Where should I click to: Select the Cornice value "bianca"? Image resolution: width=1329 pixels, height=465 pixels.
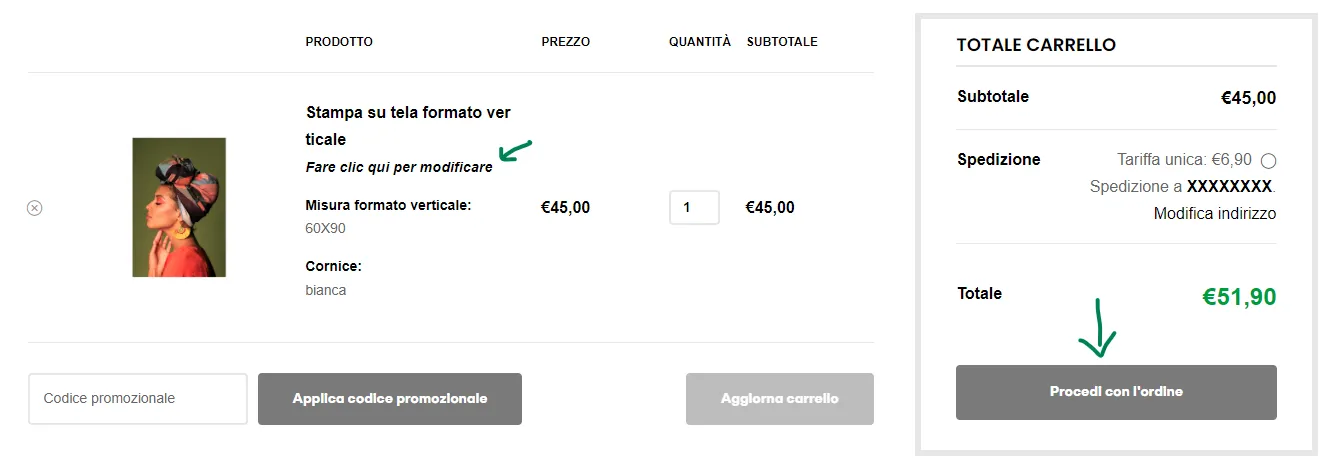point(326,291)
